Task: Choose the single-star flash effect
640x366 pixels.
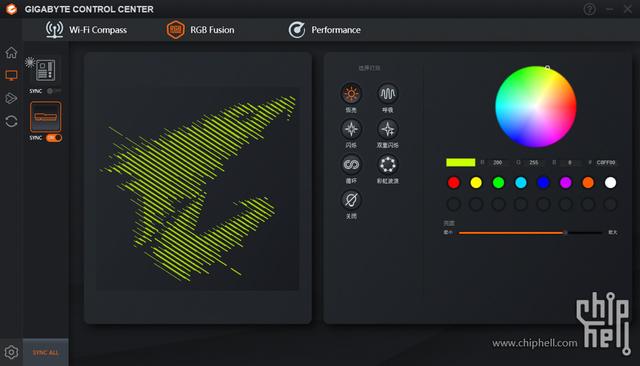Action: point(351,129)
